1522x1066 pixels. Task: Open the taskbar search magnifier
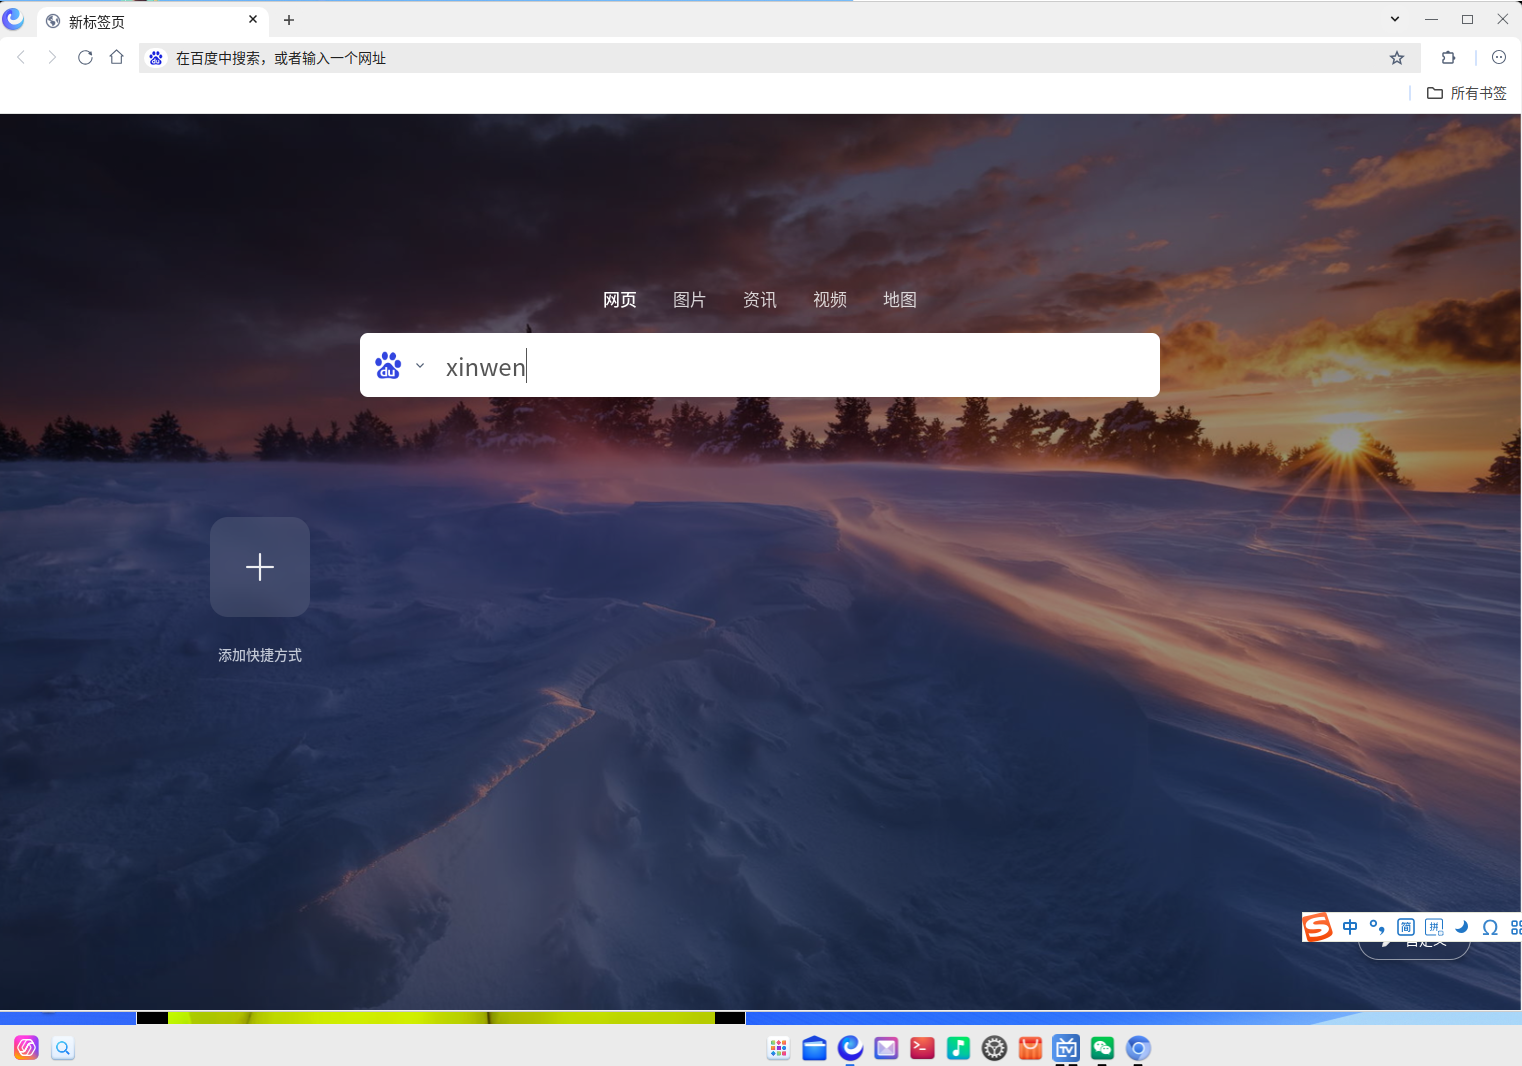tap(63, 1048)
